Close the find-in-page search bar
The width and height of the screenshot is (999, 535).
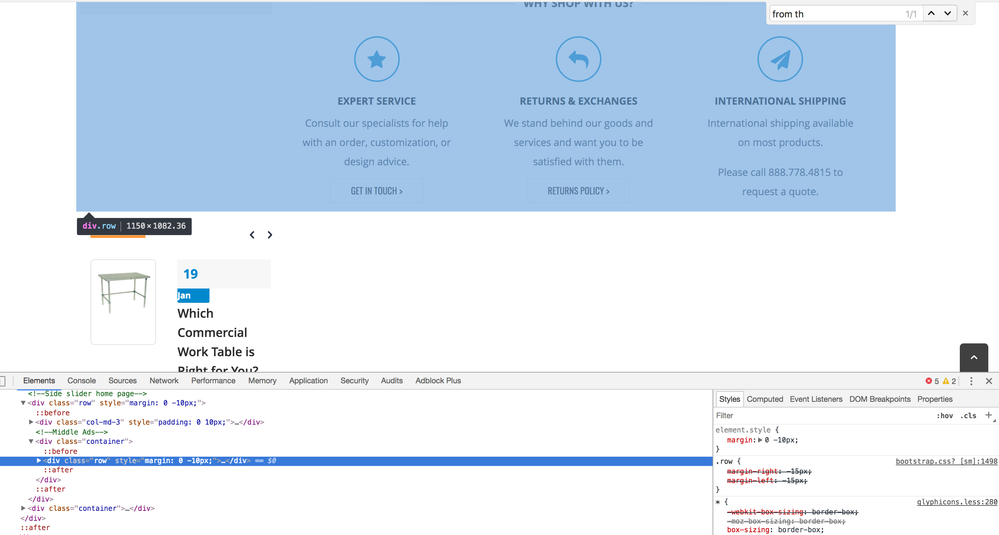coord(965,14)
